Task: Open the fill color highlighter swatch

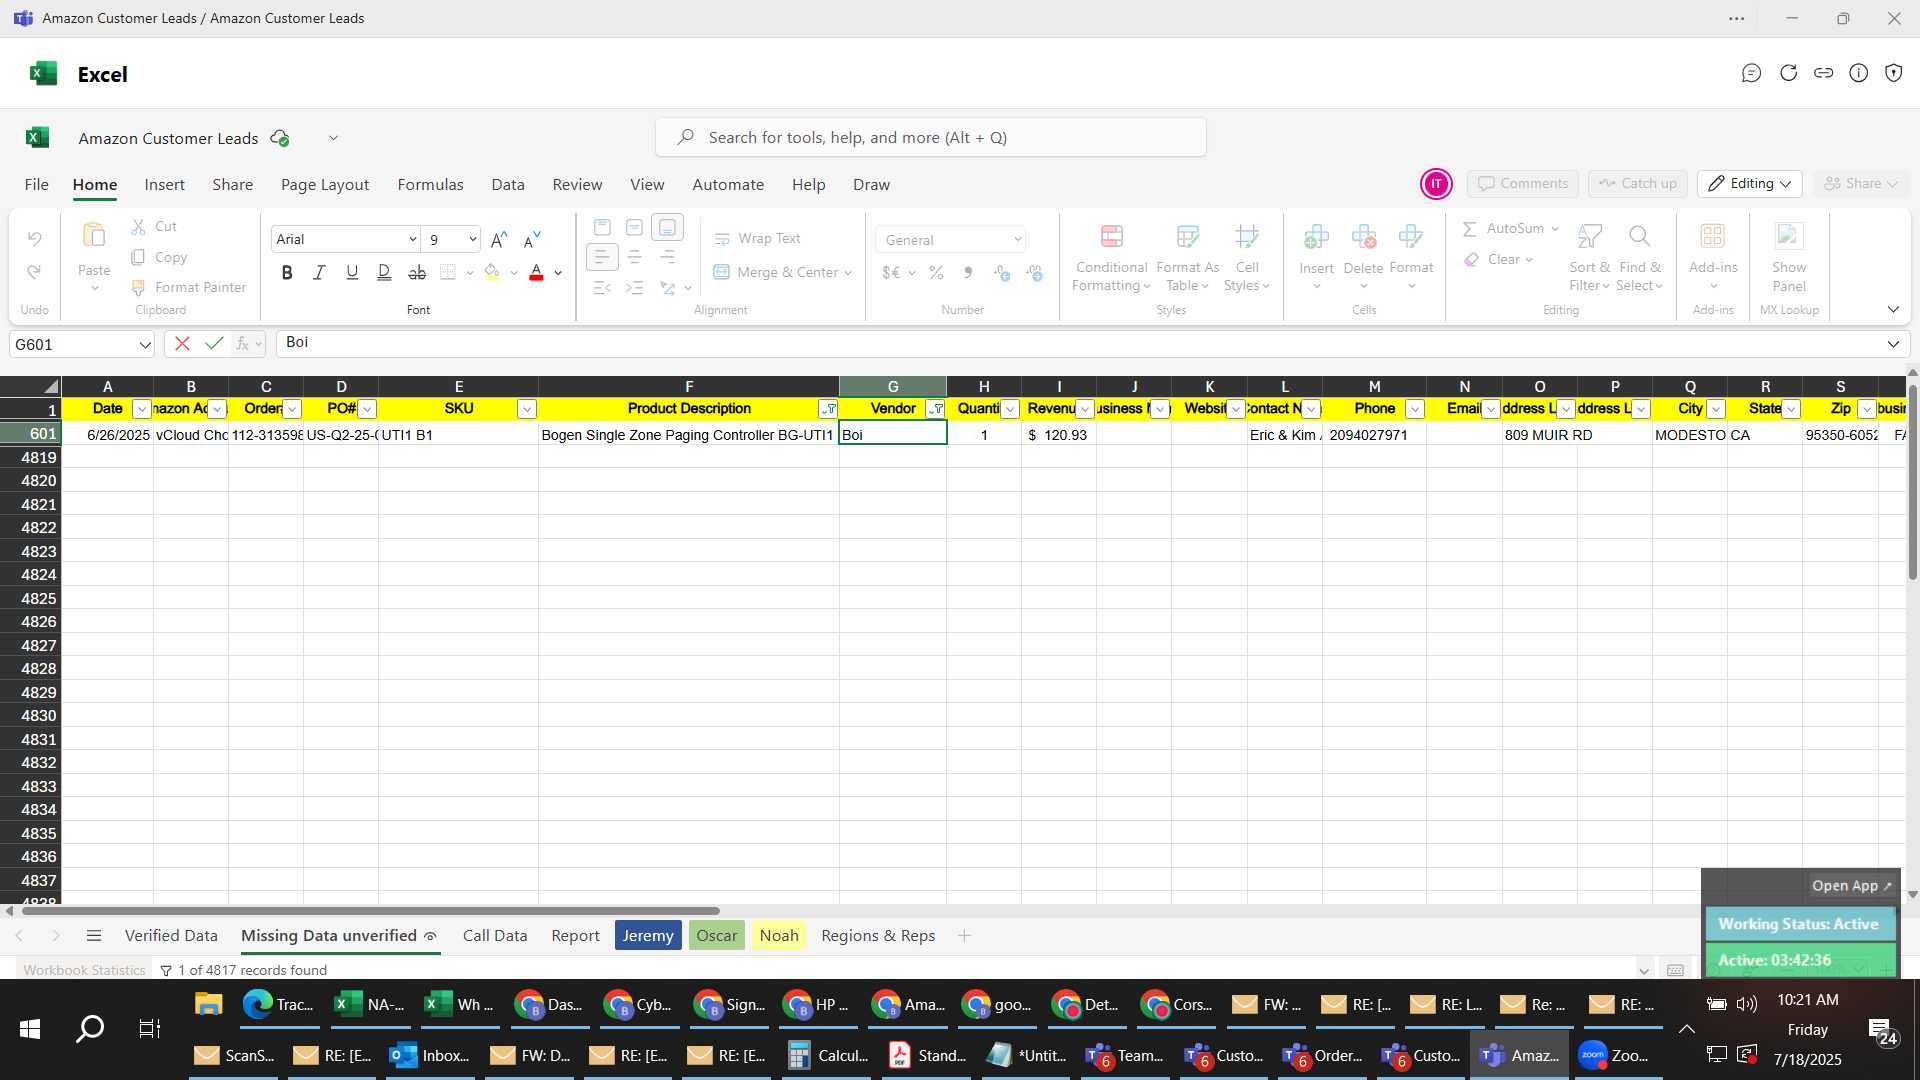Action: click(x=491, y=272)
